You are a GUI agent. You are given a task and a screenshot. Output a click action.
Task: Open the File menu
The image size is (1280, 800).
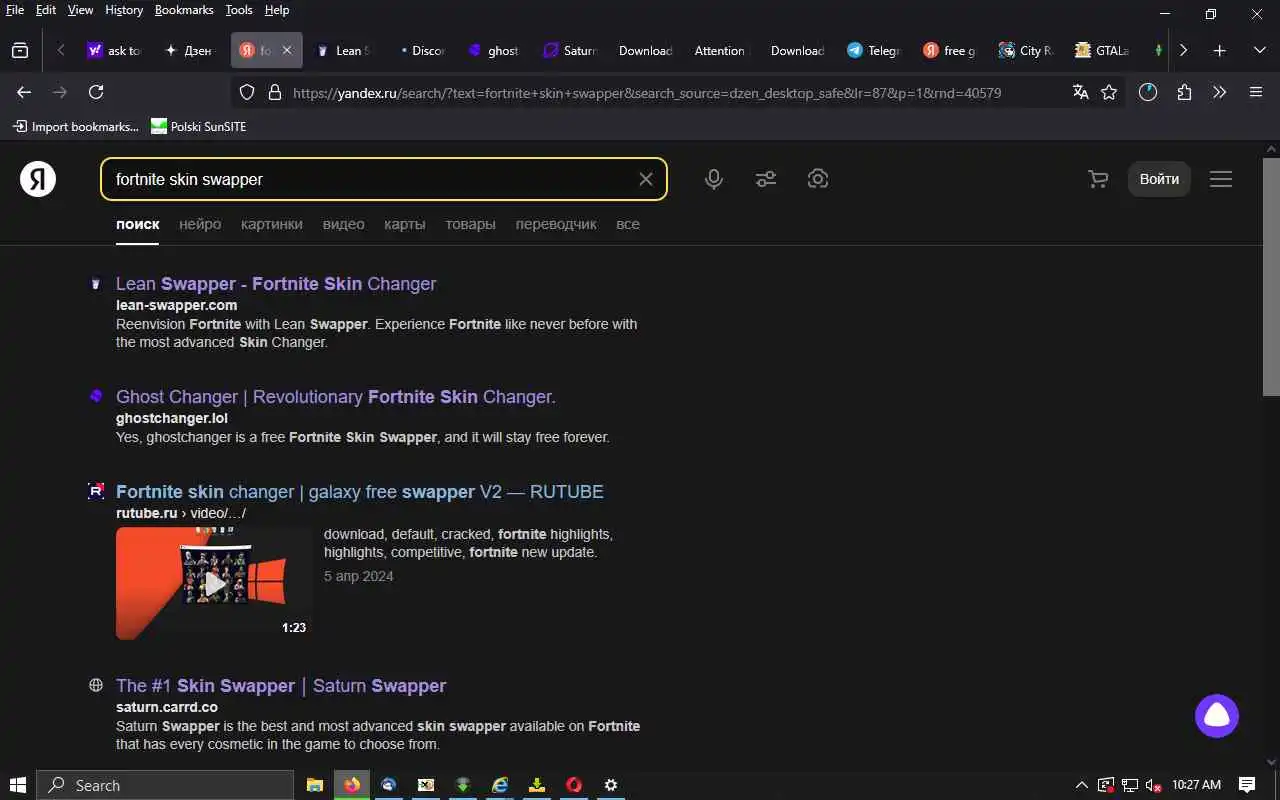click(x=15, y=10)
